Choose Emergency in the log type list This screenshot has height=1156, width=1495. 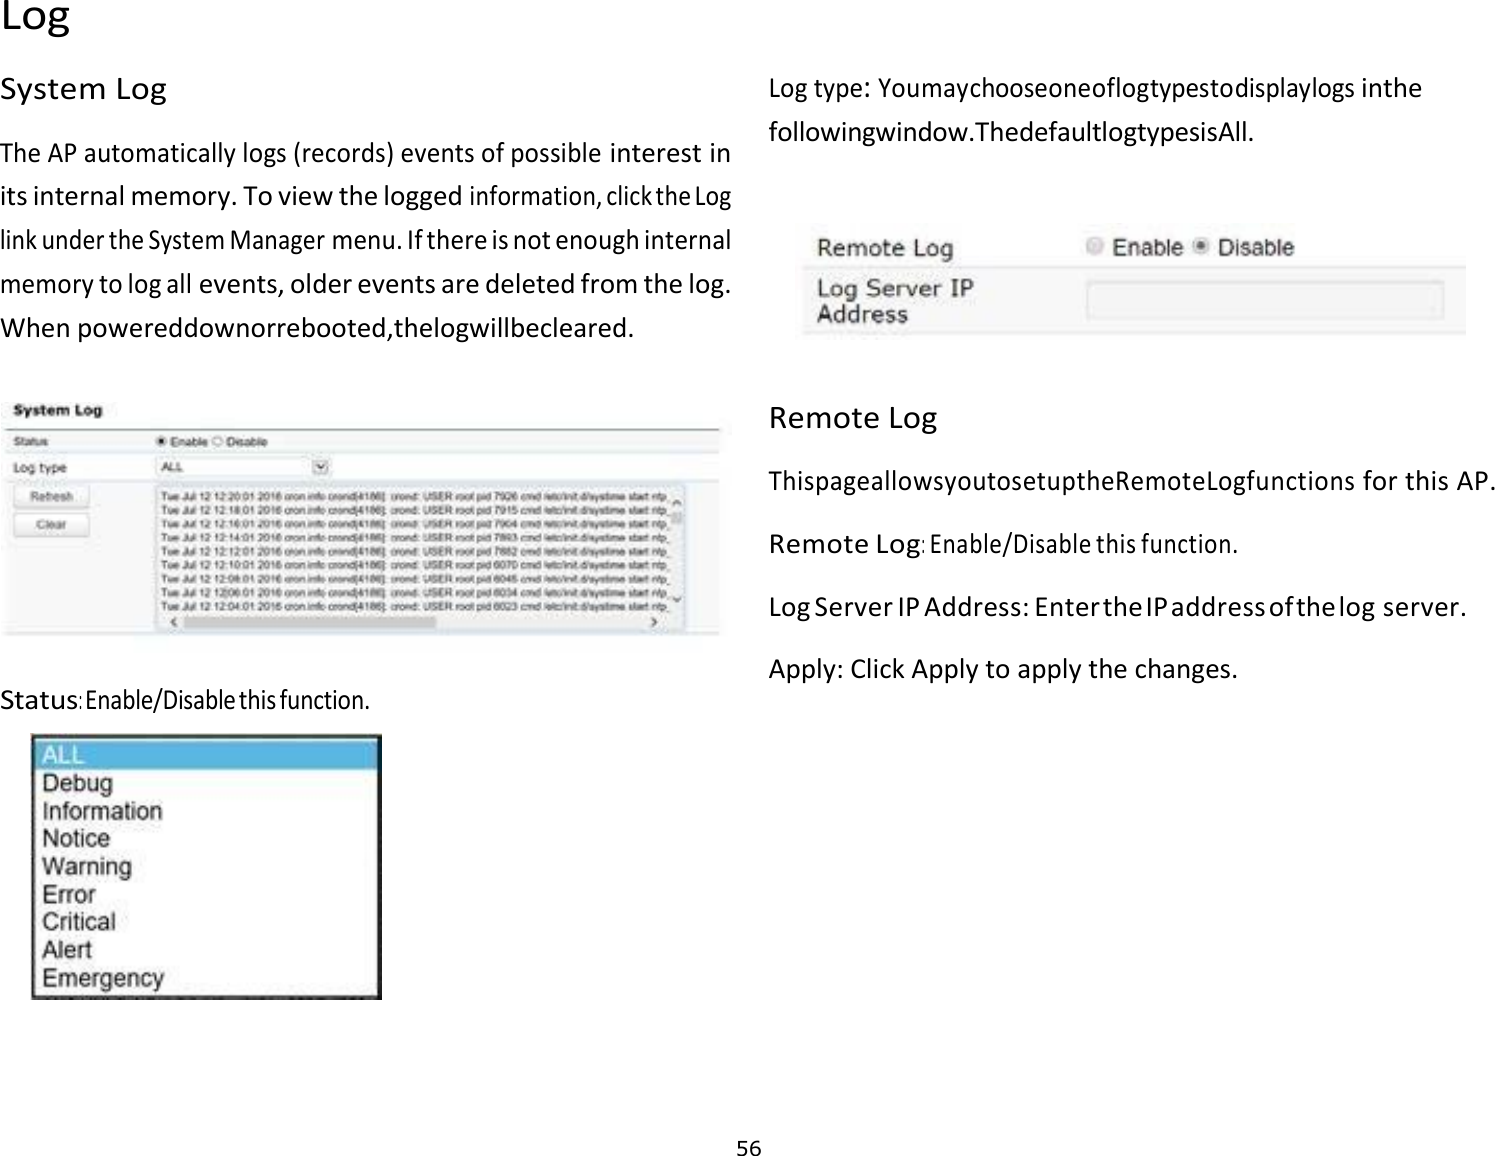point(206,977)
